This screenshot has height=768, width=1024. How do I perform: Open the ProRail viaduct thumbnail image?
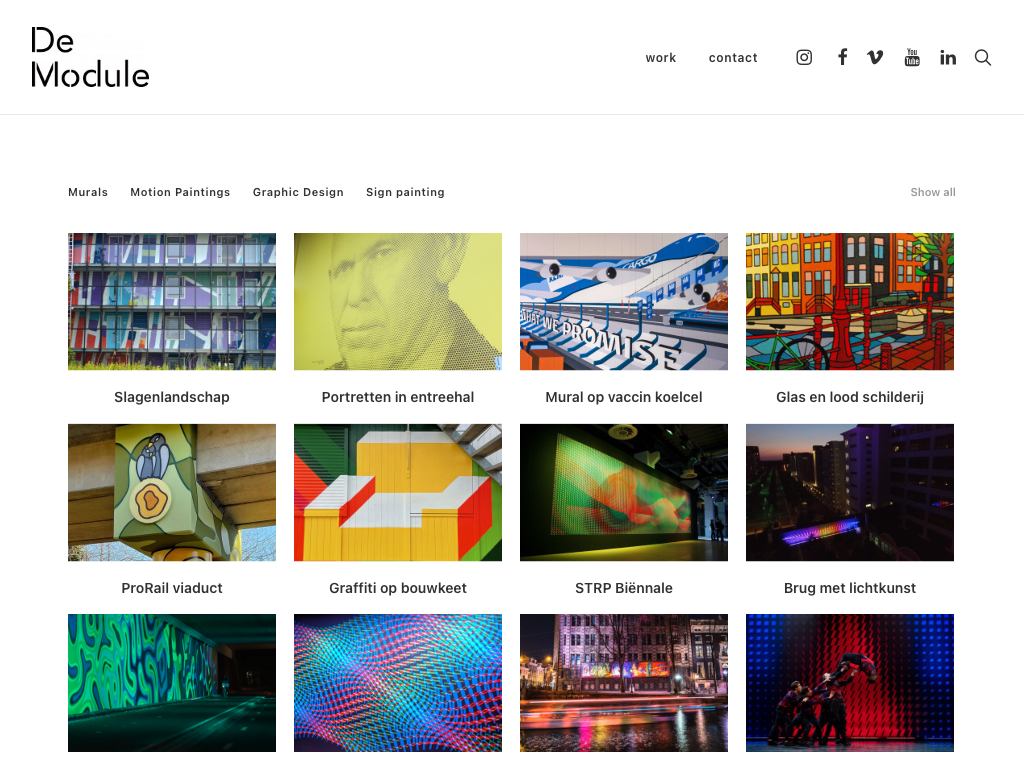tap(172, 492)
